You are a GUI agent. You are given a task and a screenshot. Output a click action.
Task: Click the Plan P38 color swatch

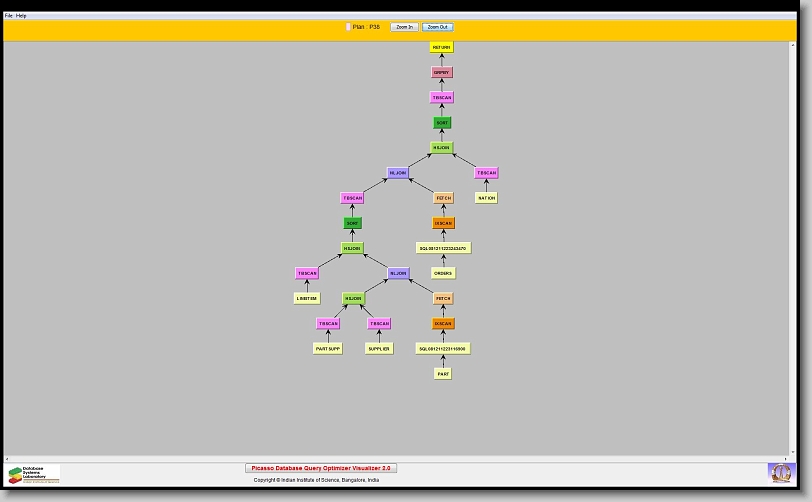348,27
